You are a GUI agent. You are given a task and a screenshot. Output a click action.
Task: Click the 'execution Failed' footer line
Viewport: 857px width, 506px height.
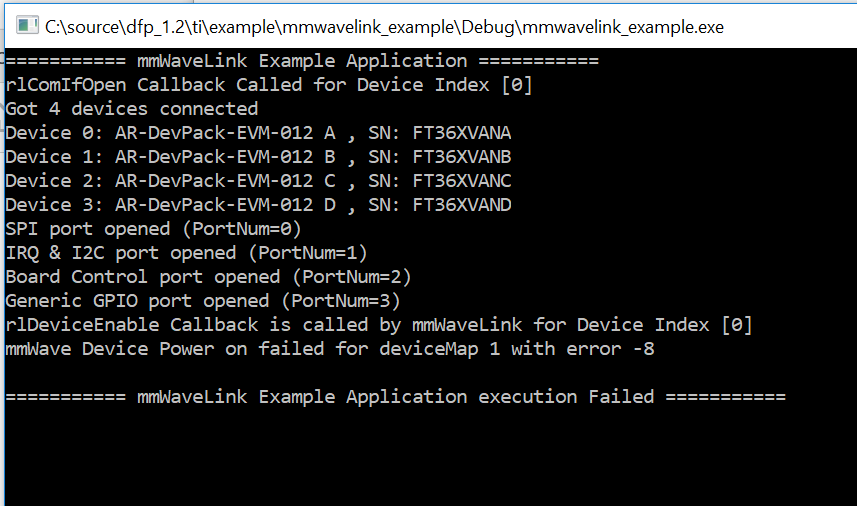[x=395, y=397]
